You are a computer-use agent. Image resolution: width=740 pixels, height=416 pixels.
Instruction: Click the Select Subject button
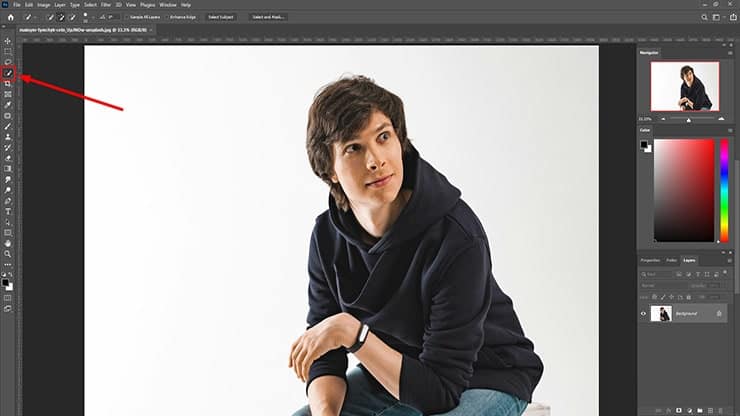click(218, 17)
